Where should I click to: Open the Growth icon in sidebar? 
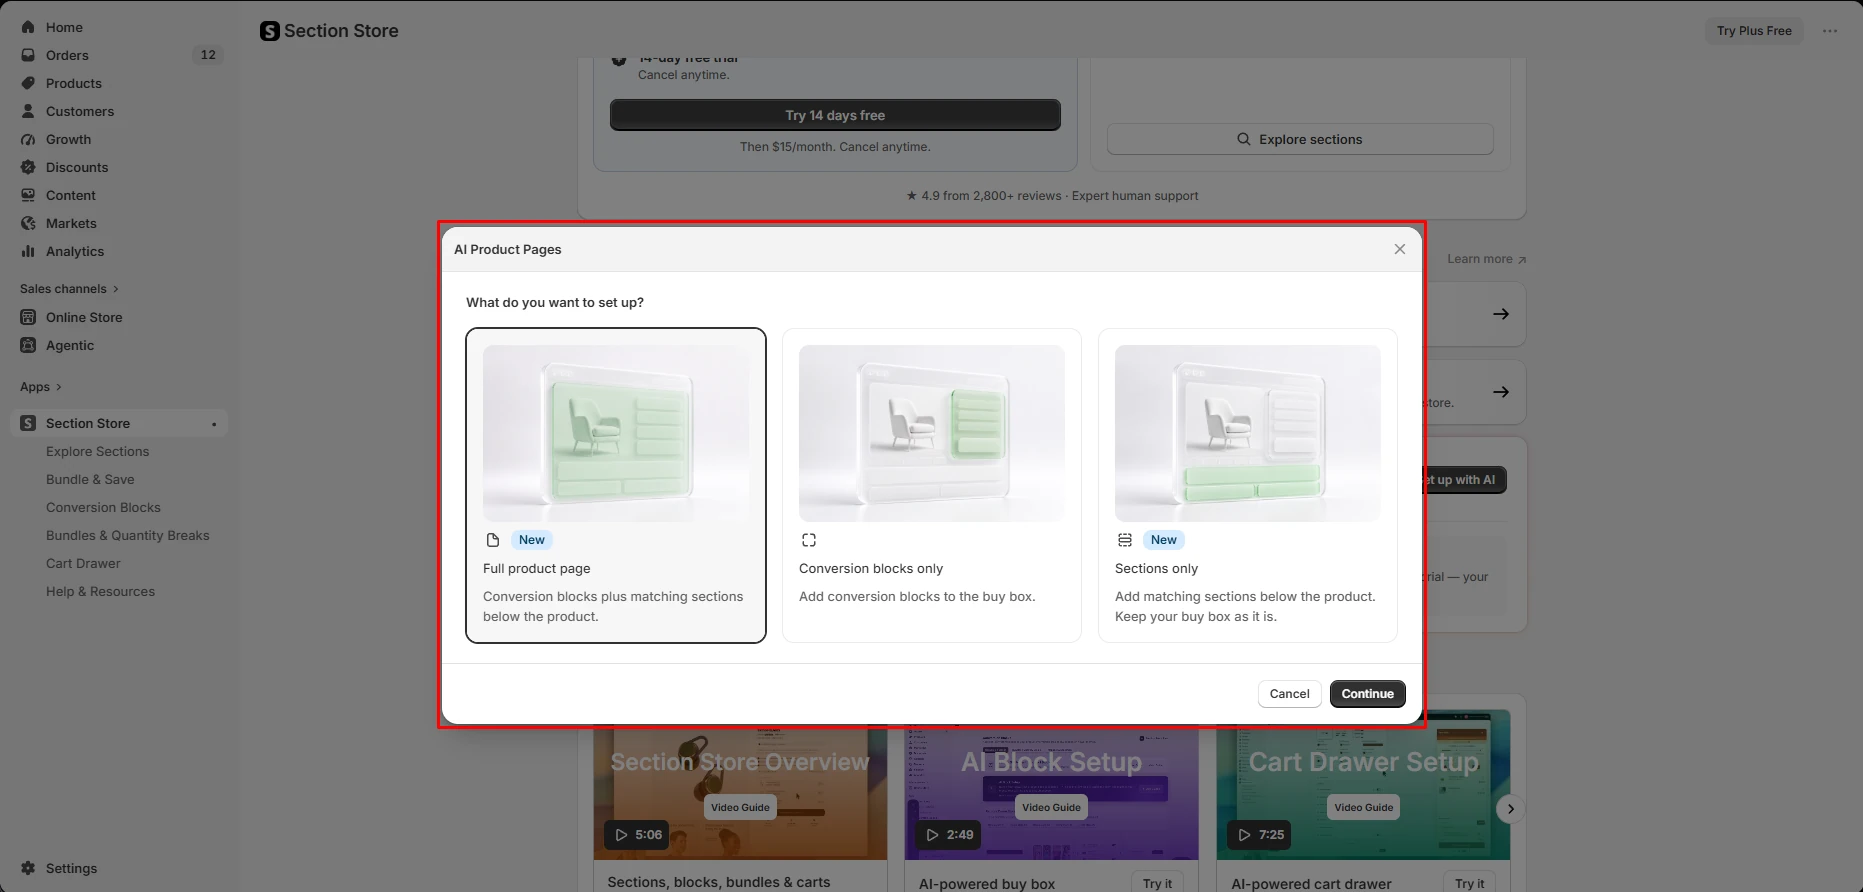point(28,139)
